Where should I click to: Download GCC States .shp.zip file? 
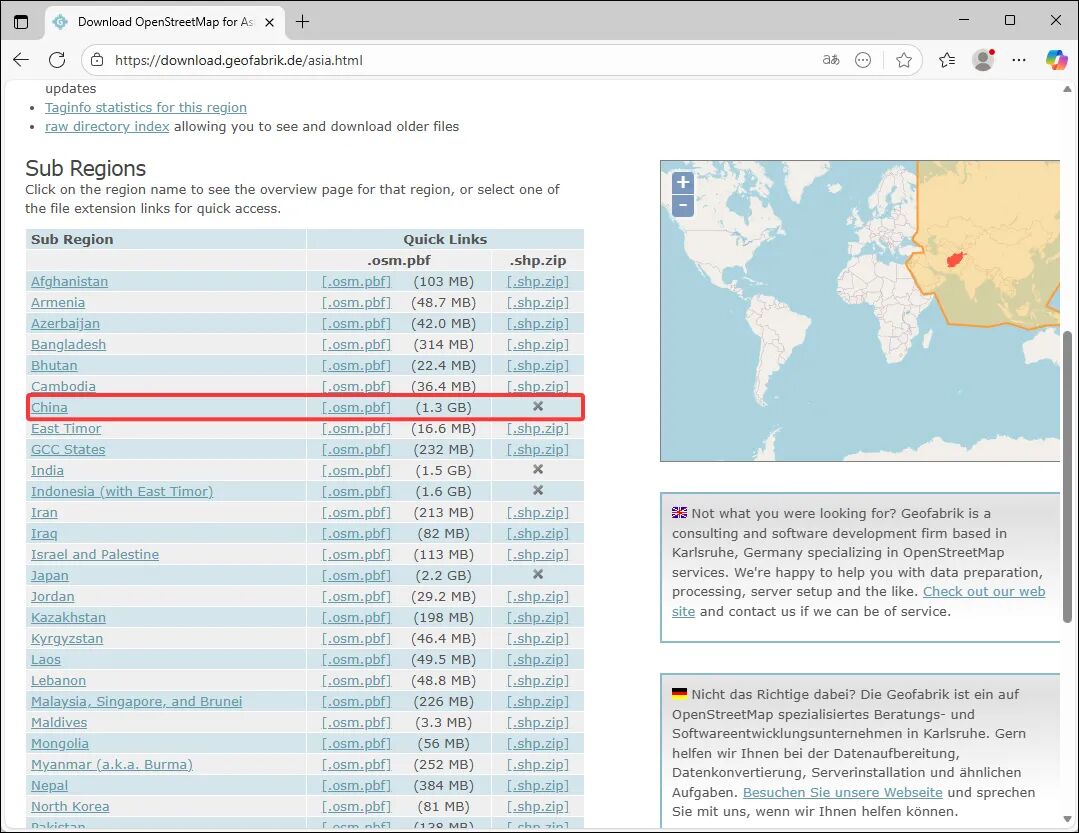click(538, 449)
